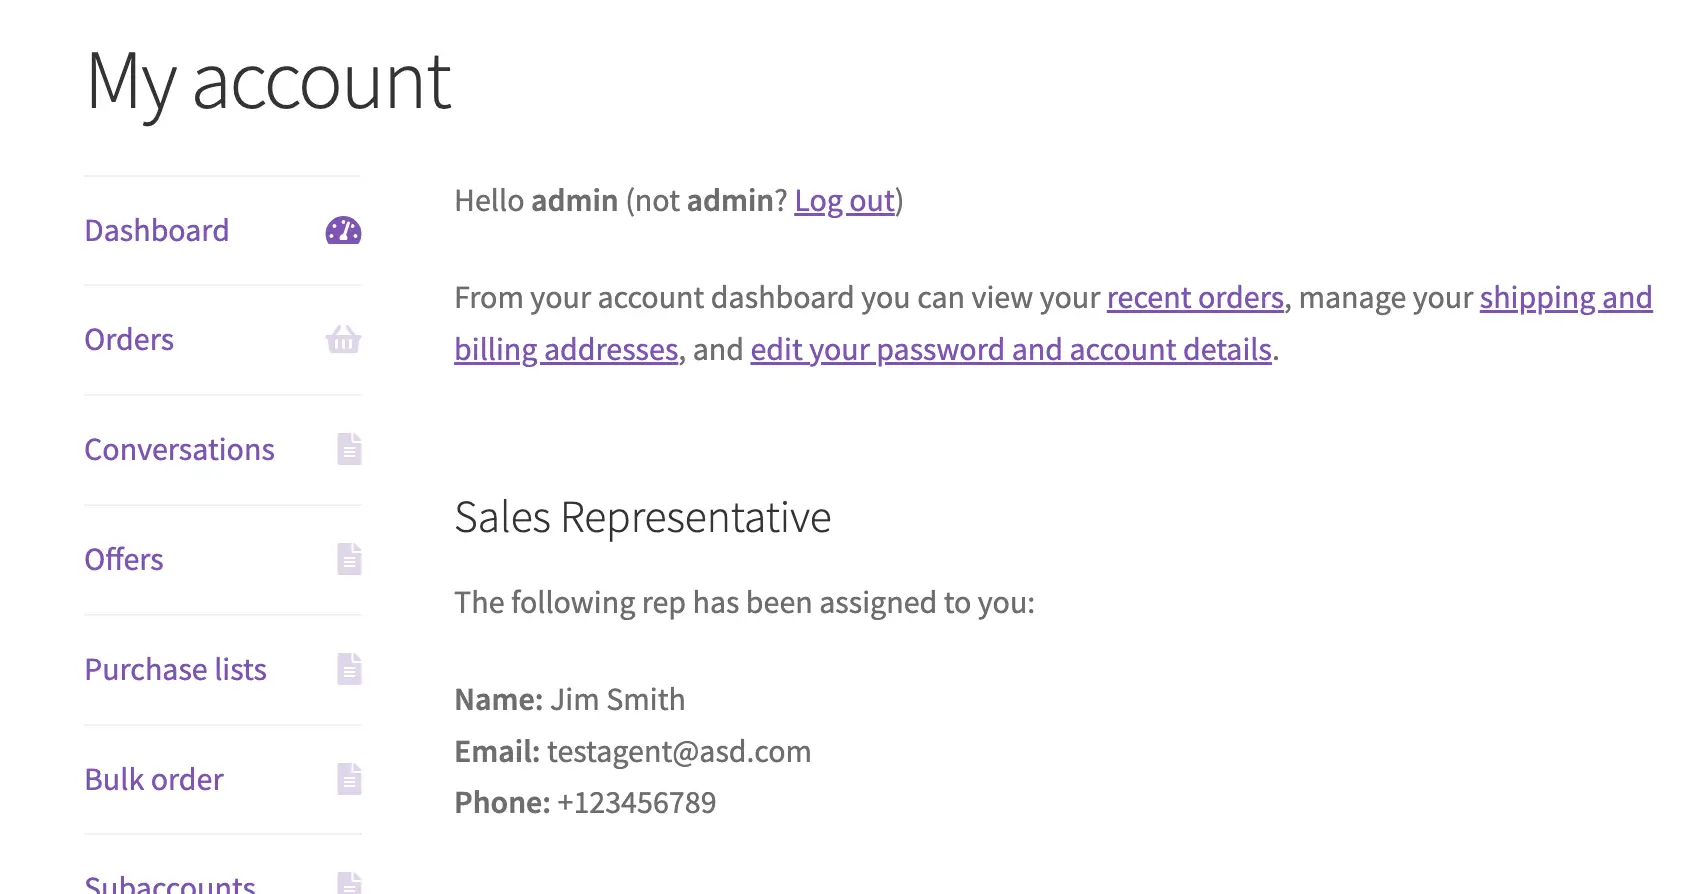Go to the Orders section
Viewport: 1702px width, 894px height.
click(x=129, y=340)
